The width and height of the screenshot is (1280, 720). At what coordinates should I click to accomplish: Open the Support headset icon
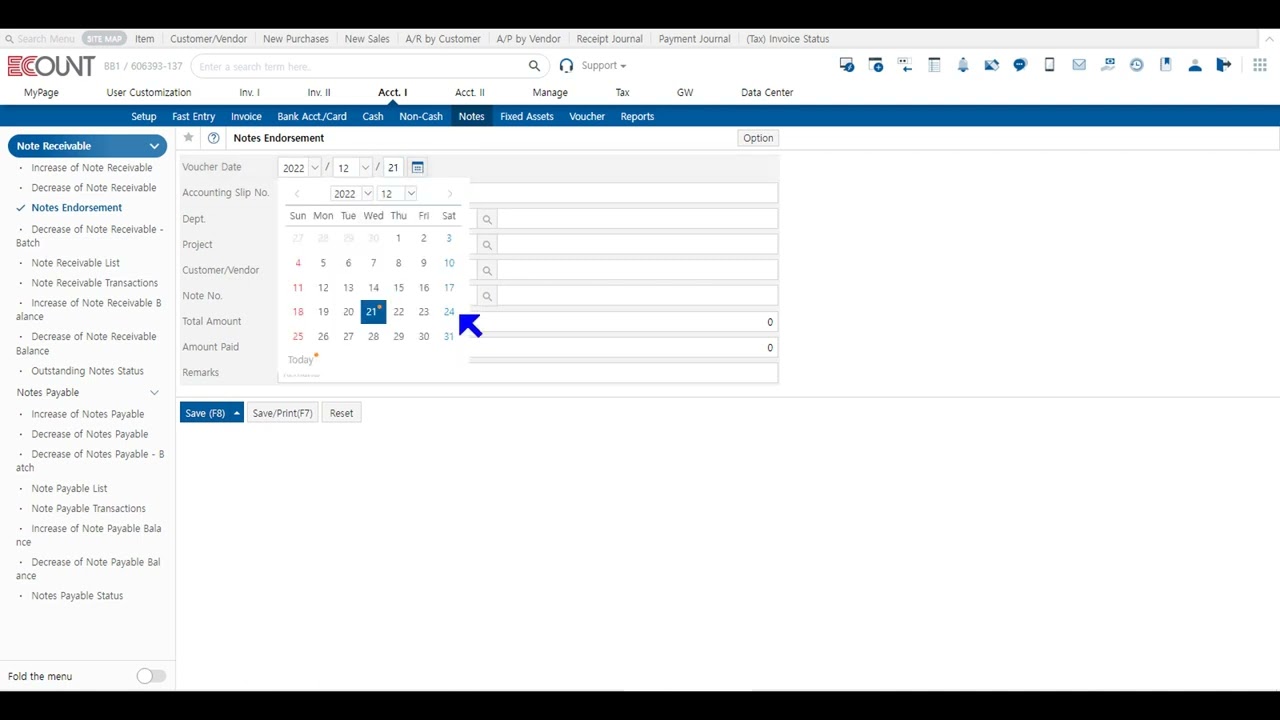pos(567,66)
